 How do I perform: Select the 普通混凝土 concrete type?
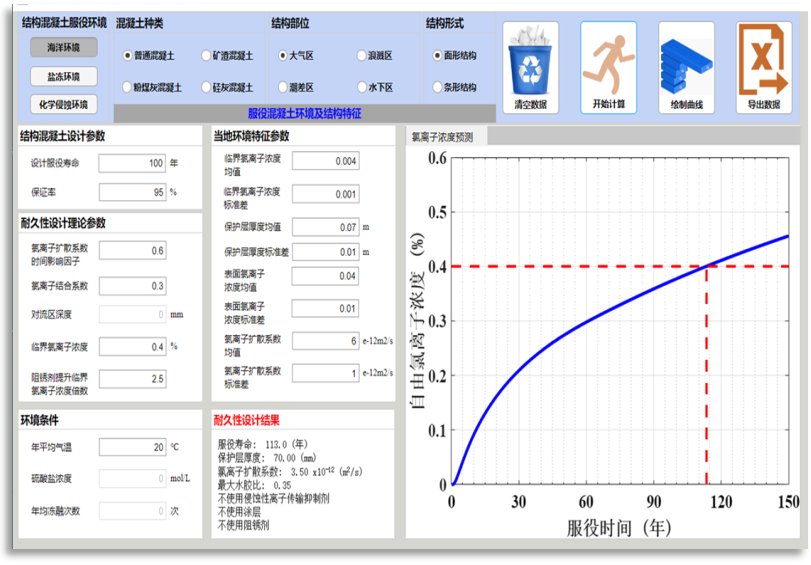click(127, 56)
